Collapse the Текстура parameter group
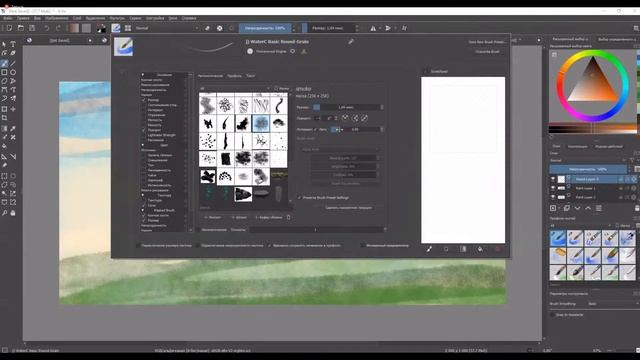The width and height of the screenshot is (640, 360). click(142, 195)
